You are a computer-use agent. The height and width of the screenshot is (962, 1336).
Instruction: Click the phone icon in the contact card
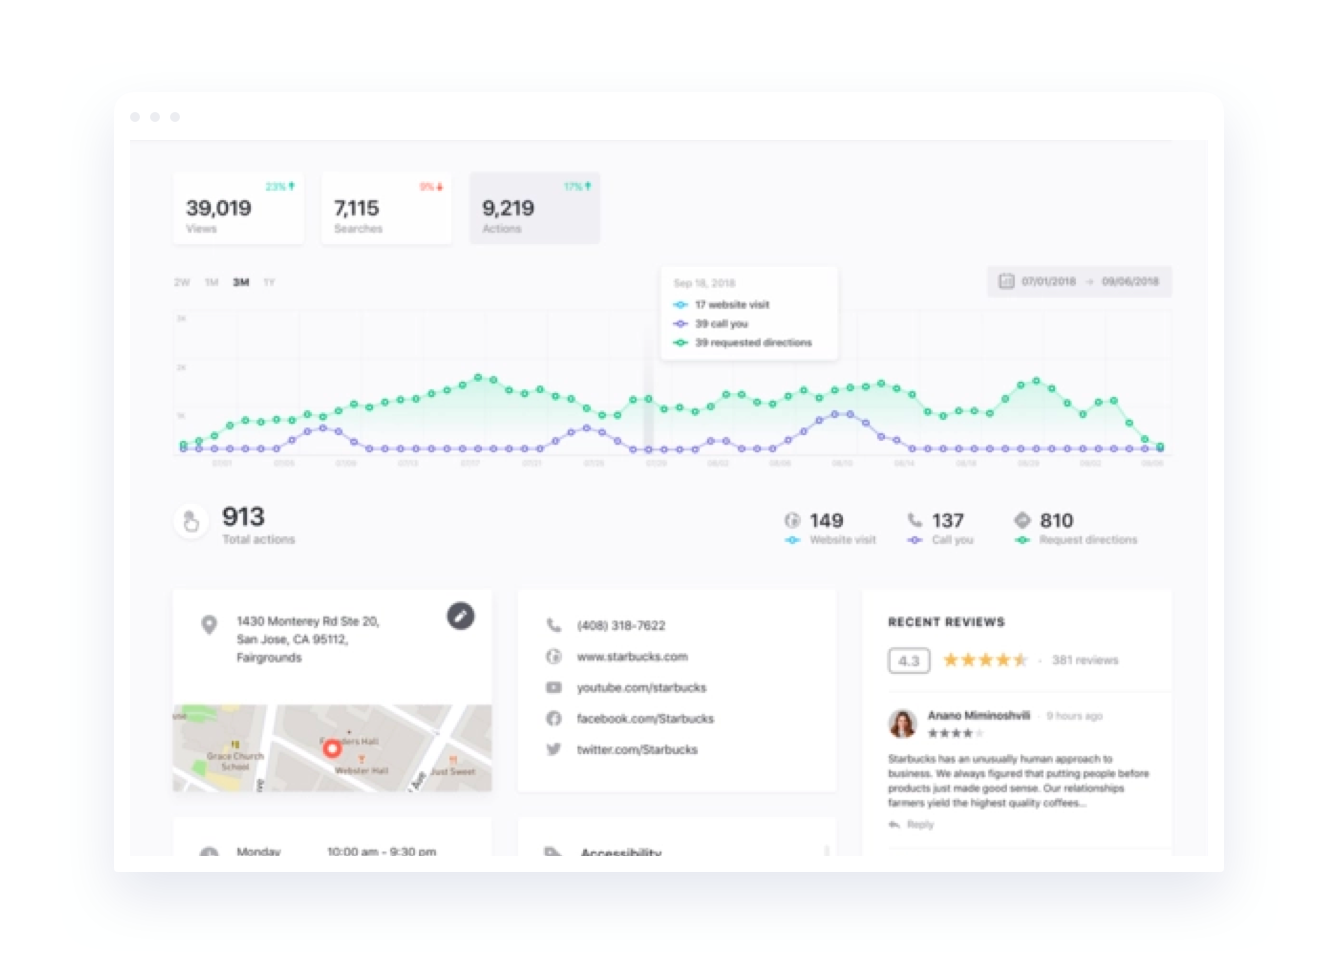point(553,625)
